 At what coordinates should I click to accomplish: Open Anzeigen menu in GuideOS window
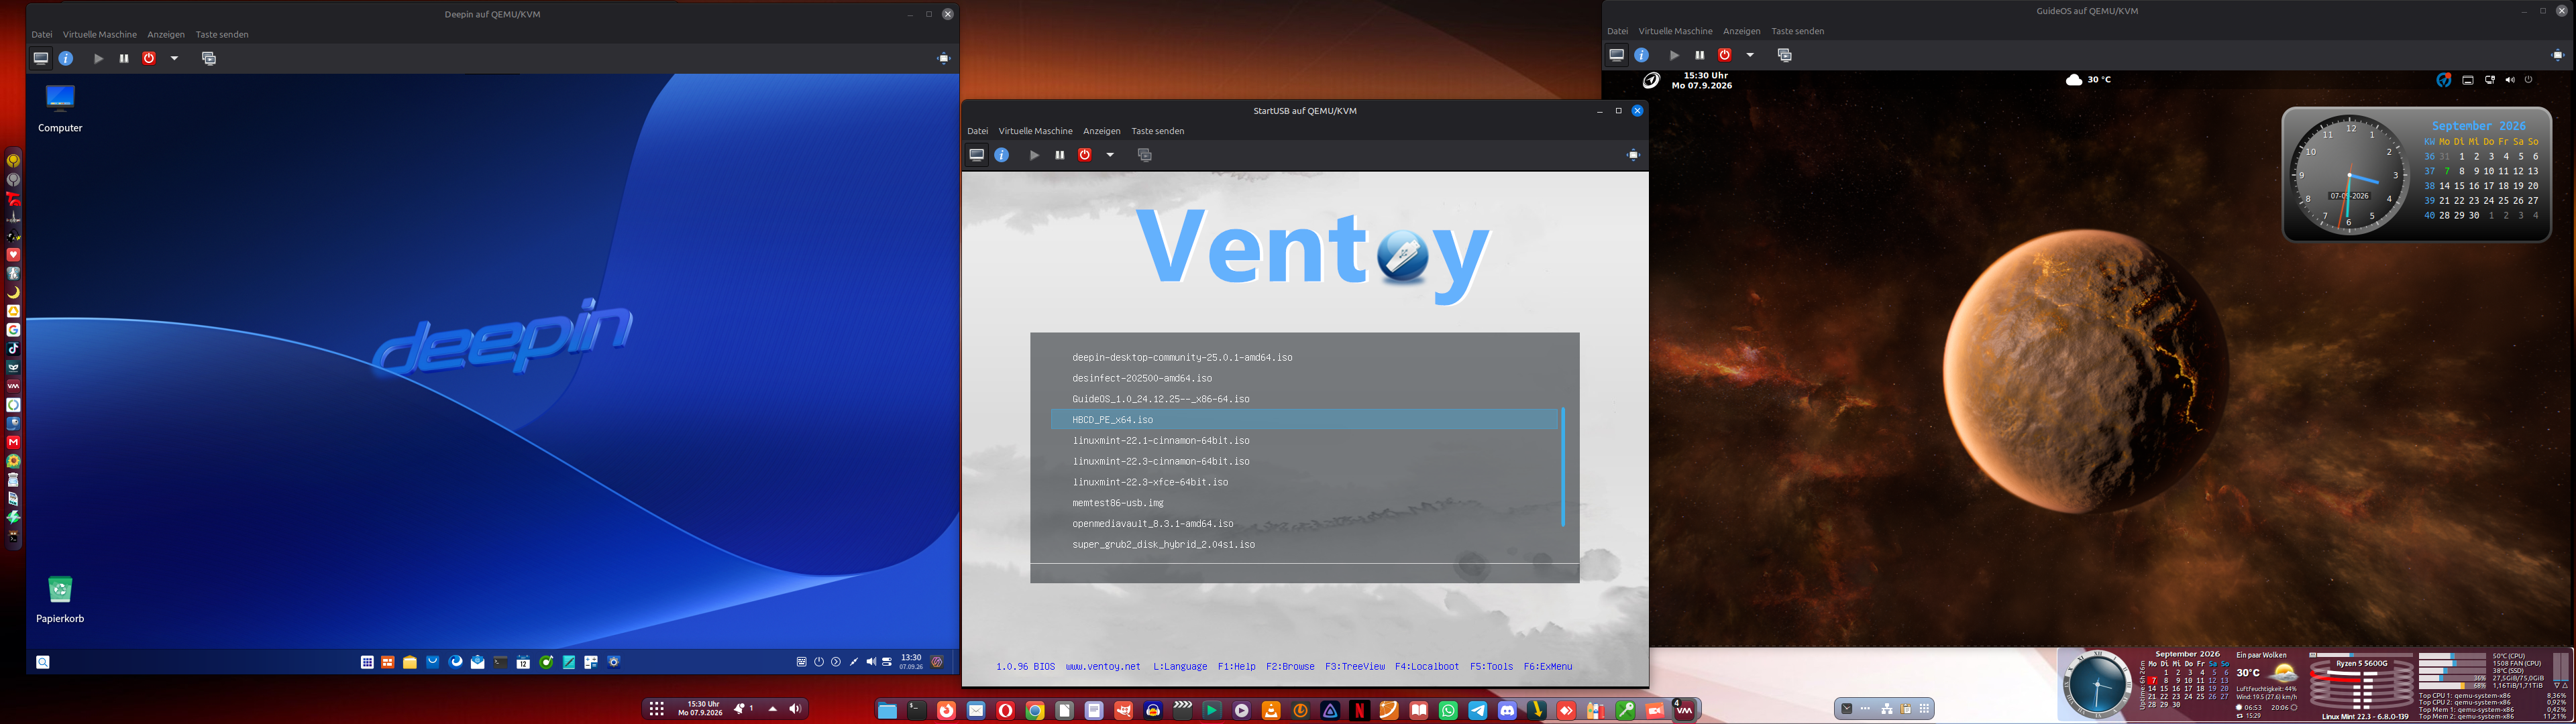click(x=1742, y=31)
